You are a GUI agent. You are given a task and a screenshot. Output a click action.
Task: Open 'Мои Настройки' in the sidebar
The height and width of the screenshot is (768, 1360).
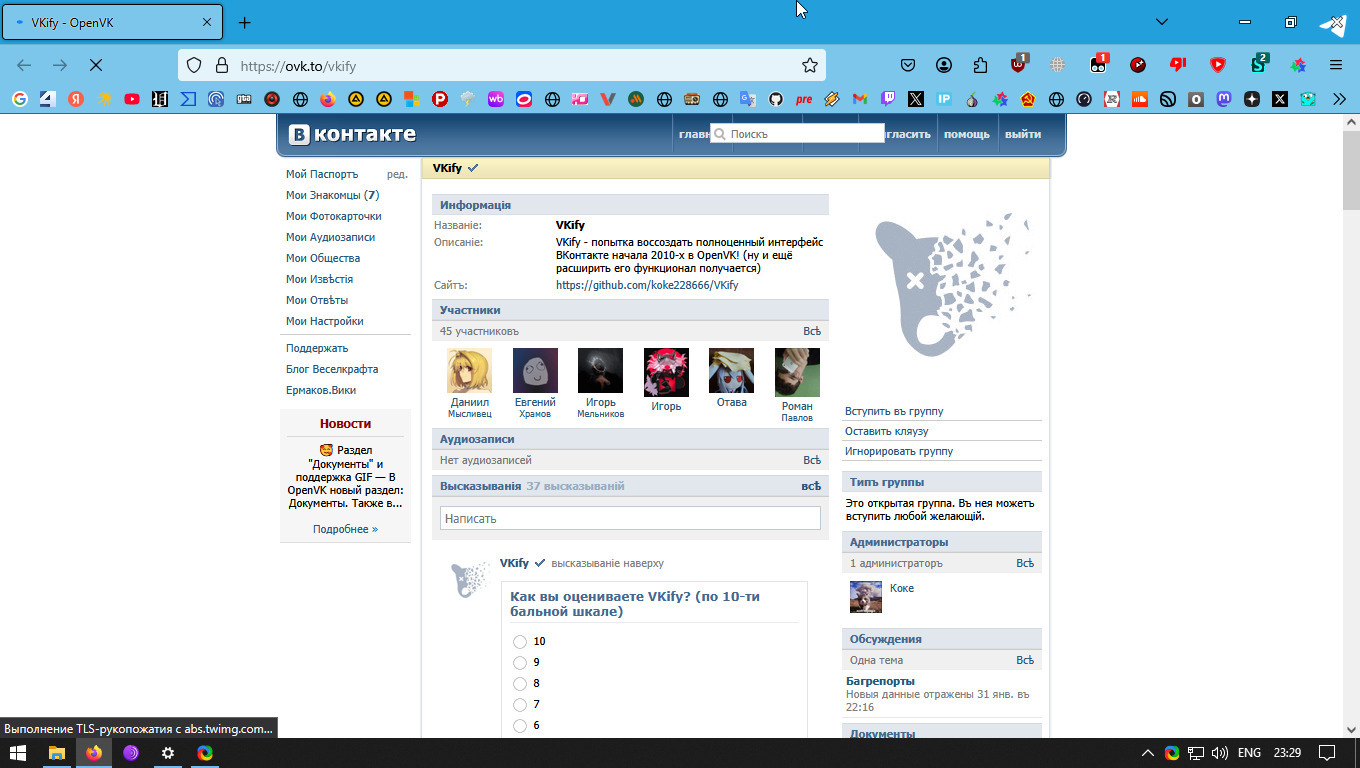click(x=324, y=321)
